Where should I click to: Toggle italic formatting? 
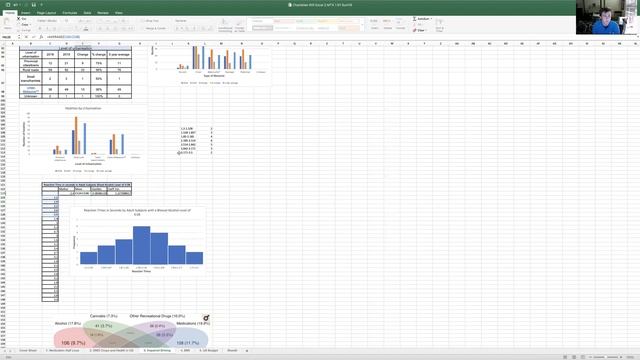coord(47,29)
